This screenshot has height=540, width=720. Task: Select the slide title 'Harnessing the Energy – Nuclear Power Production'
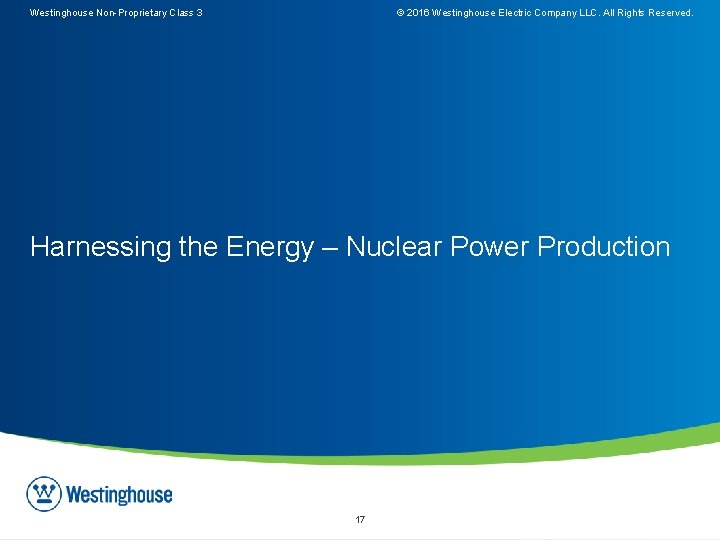point(350,247)
